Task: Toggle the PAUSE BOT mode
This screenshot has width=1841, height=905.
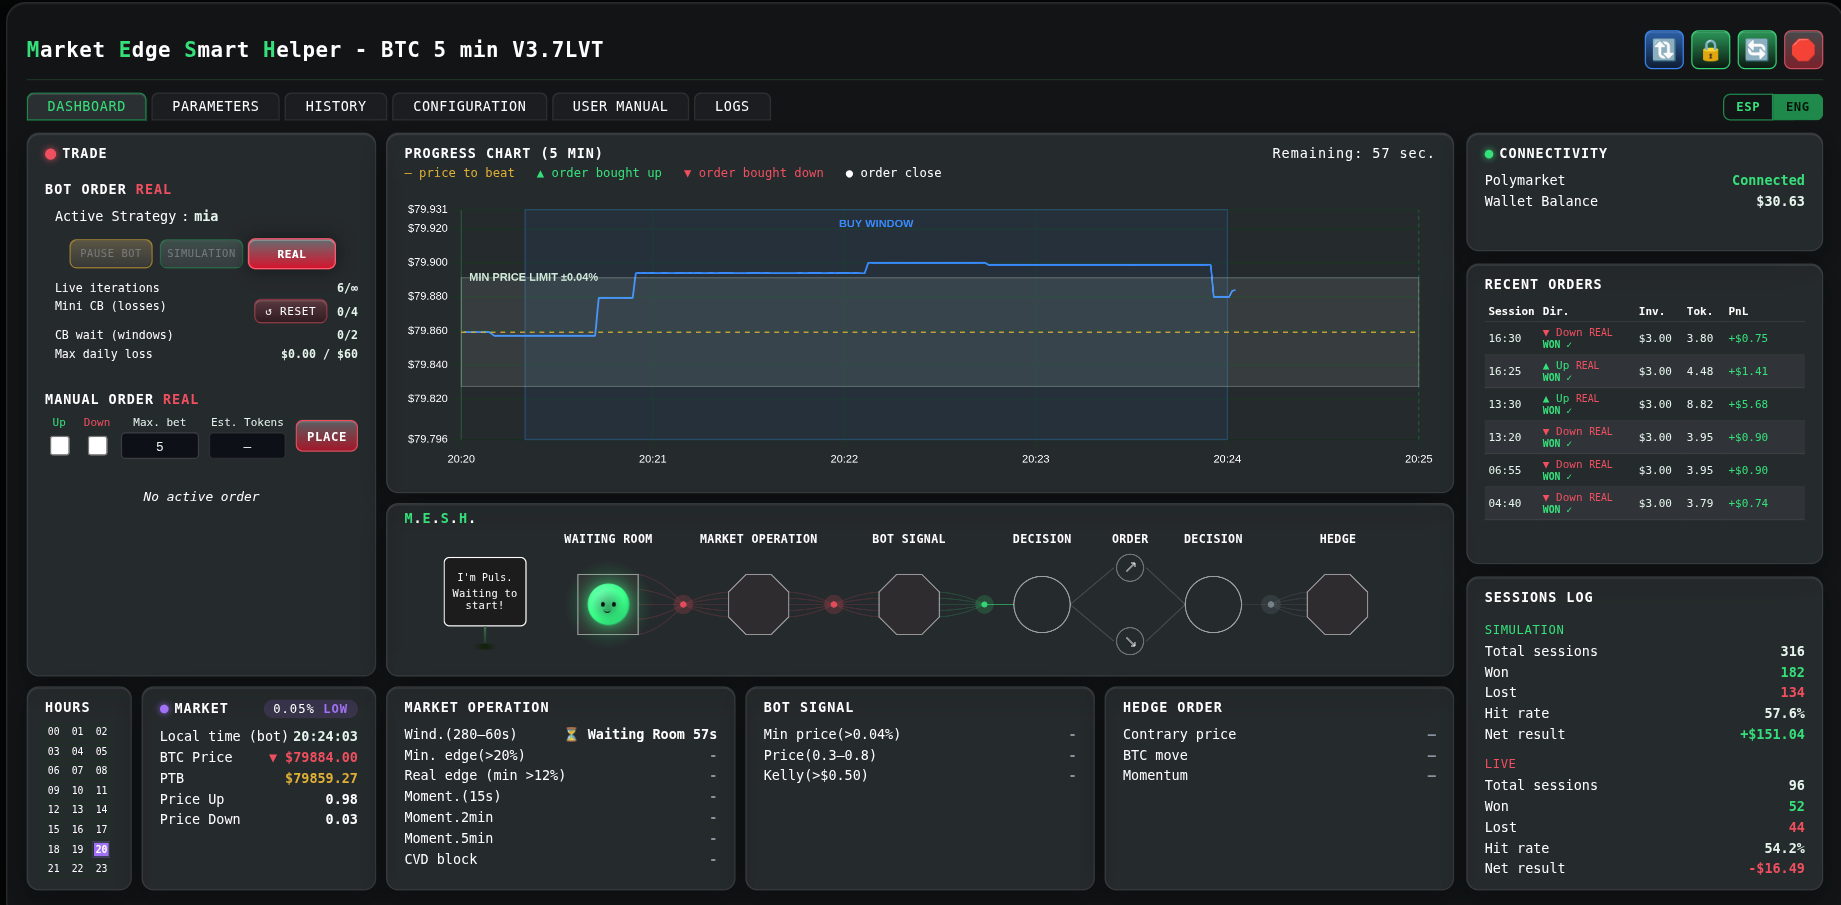Action: [x=111, y=254]
